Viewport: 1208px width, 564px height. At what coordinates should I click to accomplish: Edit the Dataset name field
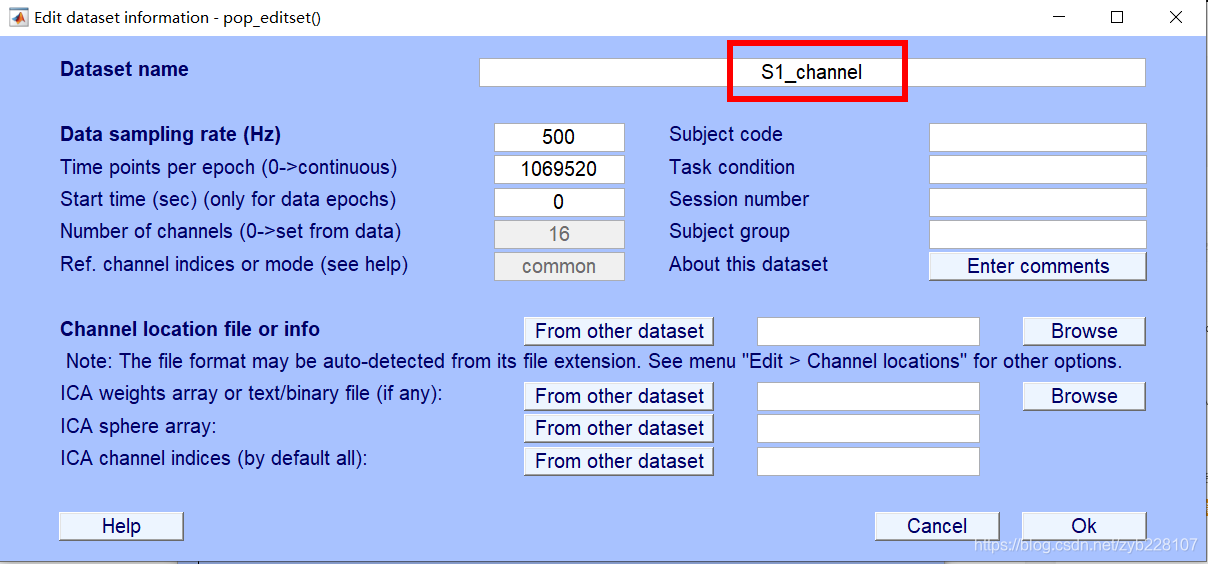click(812, 72)
